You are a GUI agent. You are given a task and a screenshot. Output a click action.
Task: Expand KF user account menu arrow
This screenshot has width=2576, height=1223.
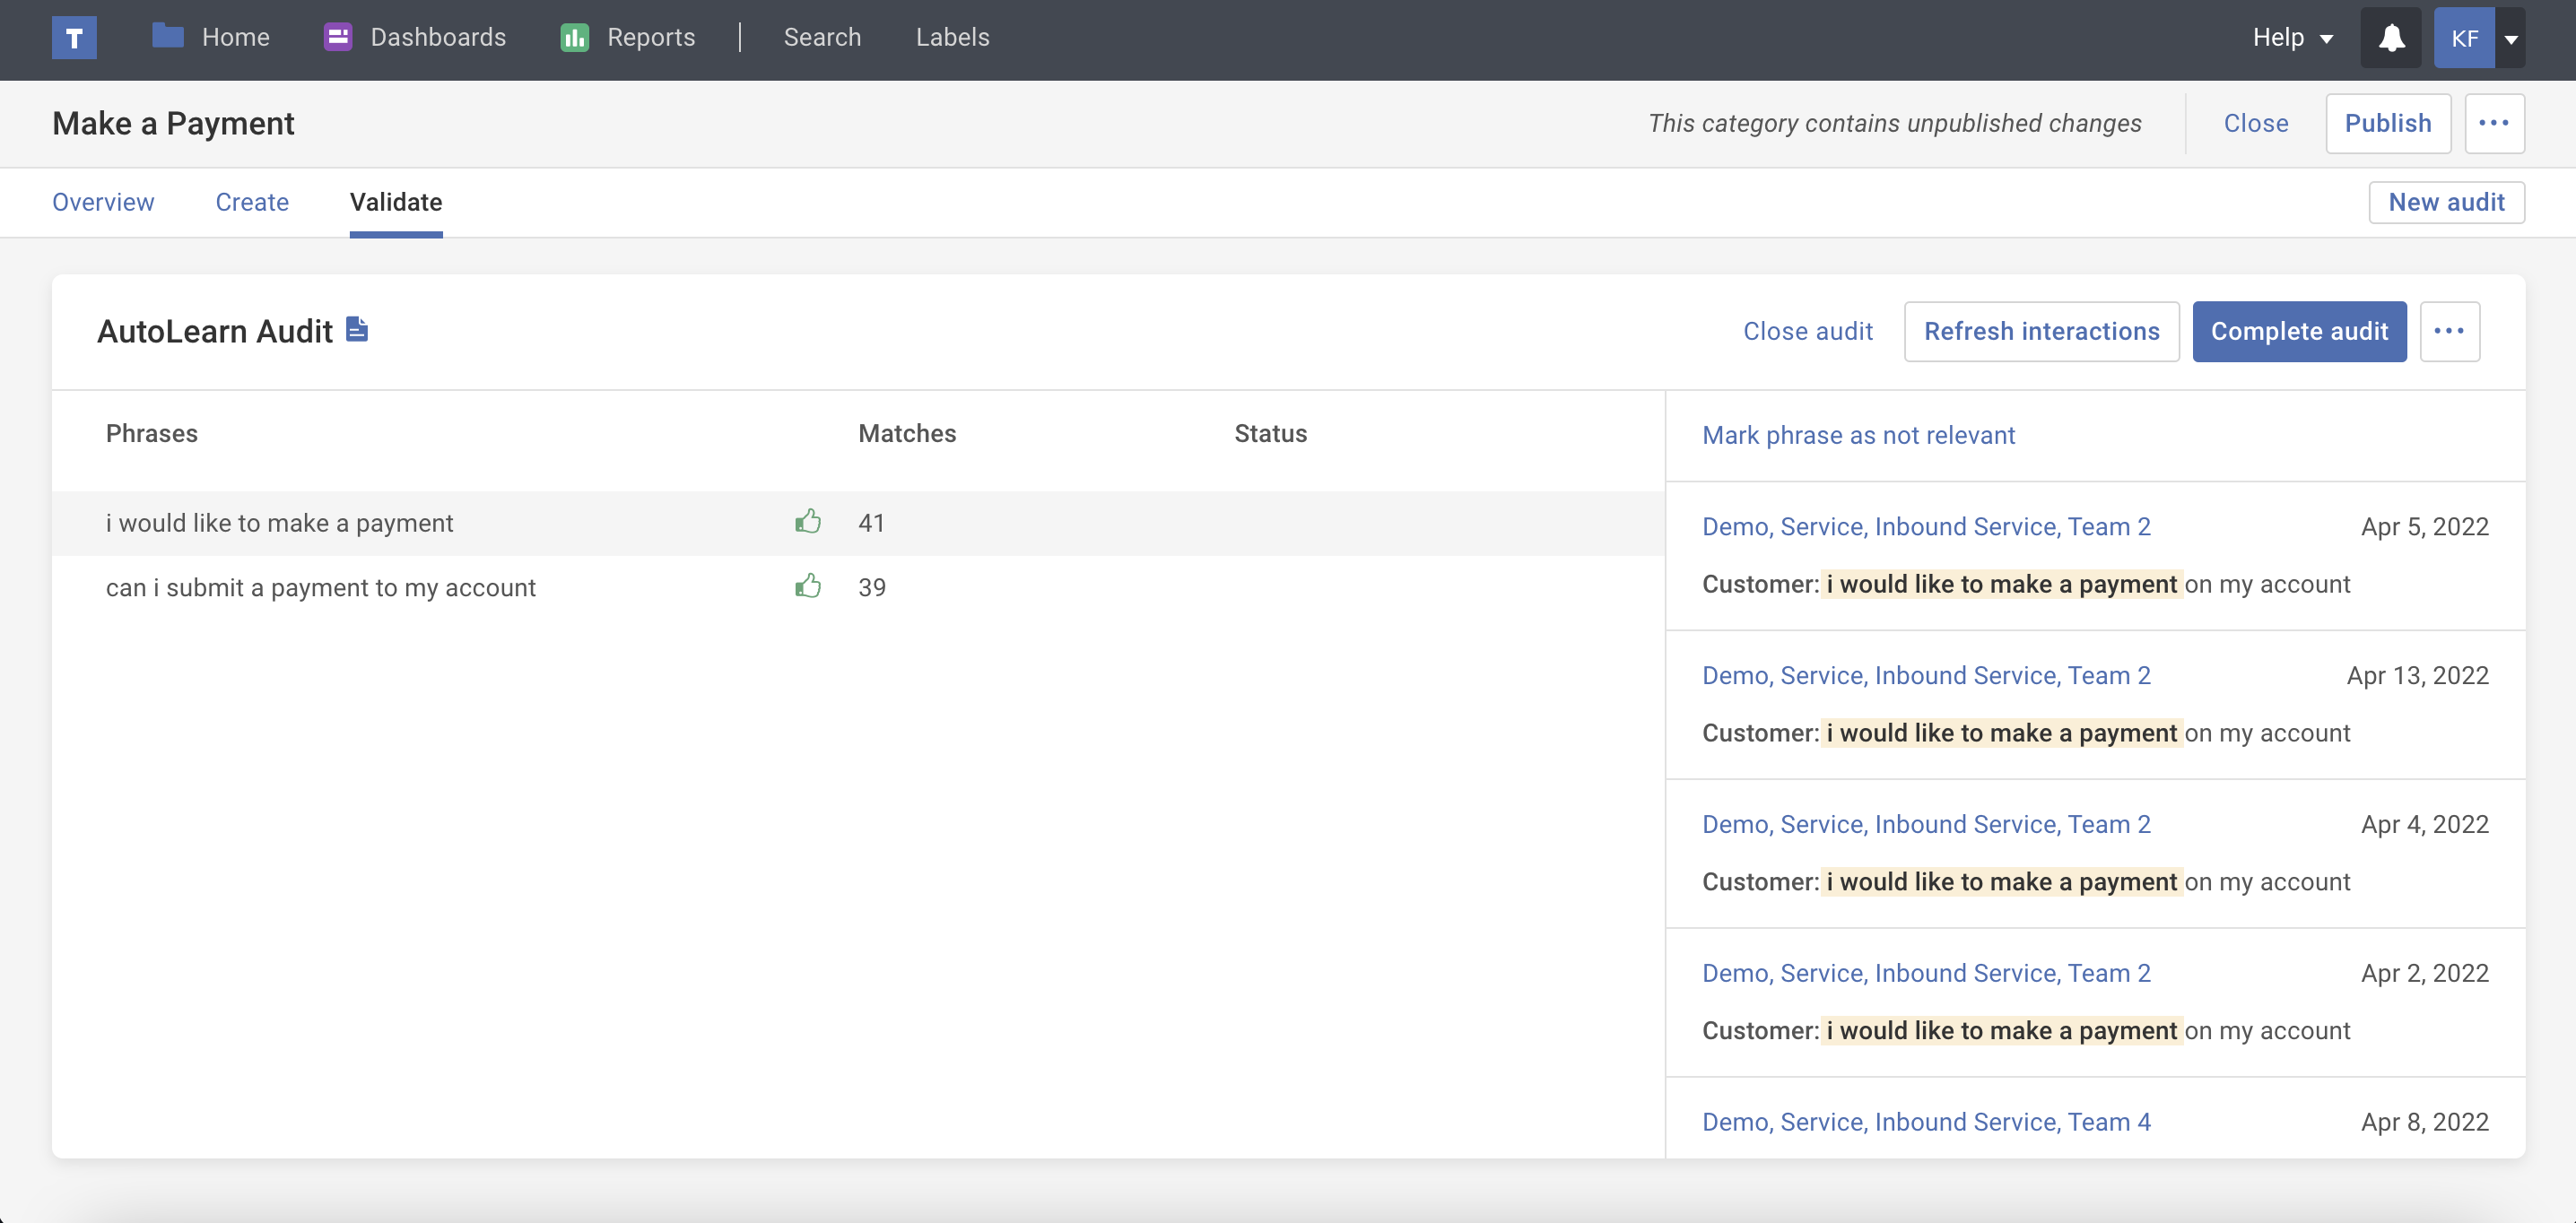click(2510, 38)
